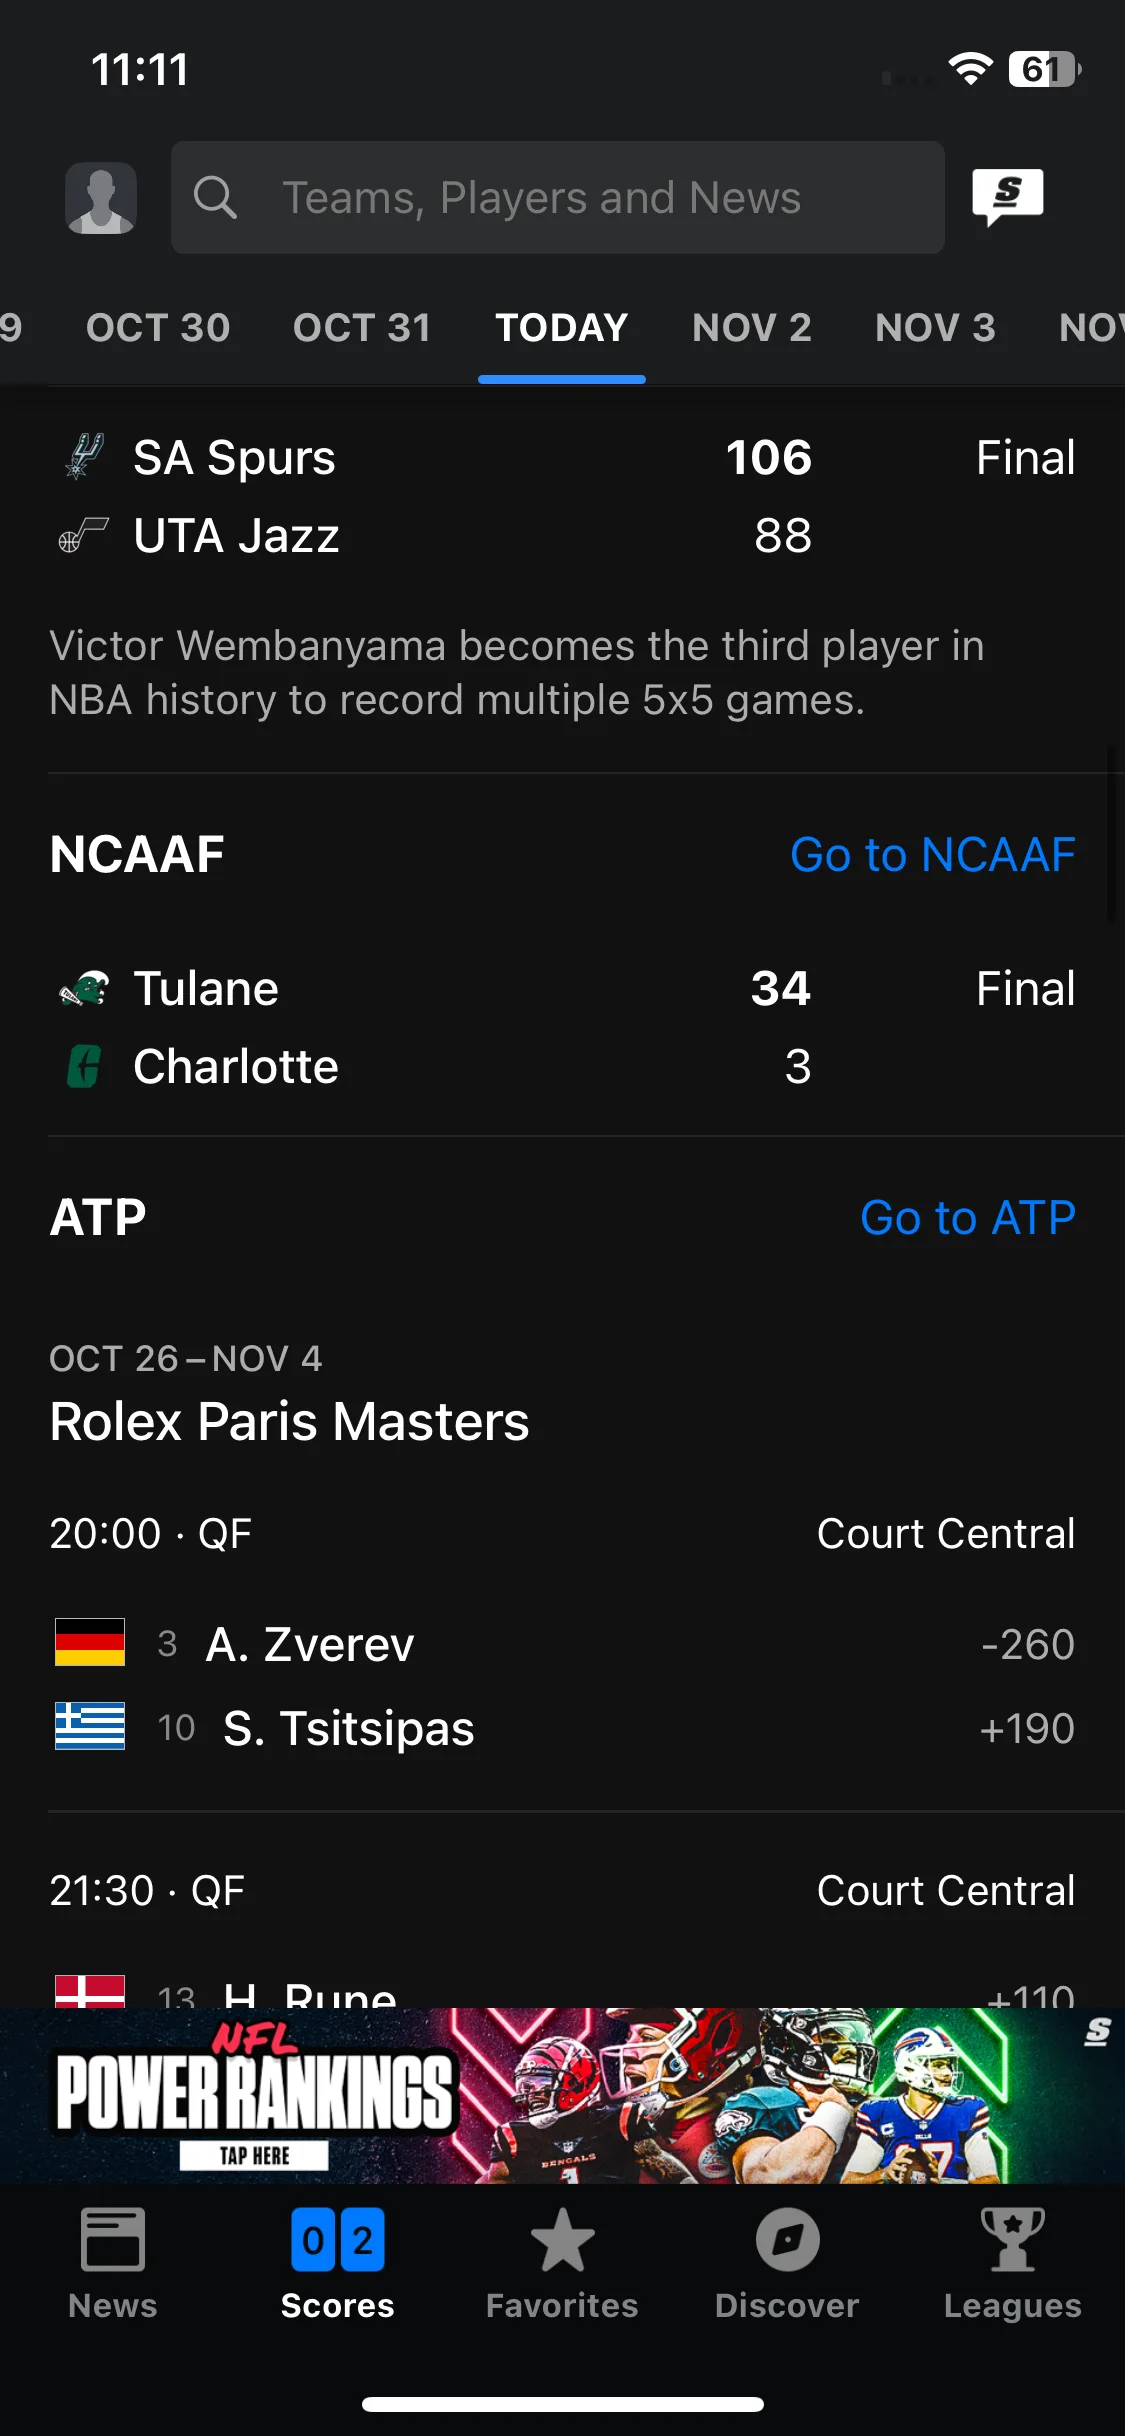Viewport: 1125px width, 2436px height.
Task: Switch to the OCT 30 date tab
Action: click(158, 328)
